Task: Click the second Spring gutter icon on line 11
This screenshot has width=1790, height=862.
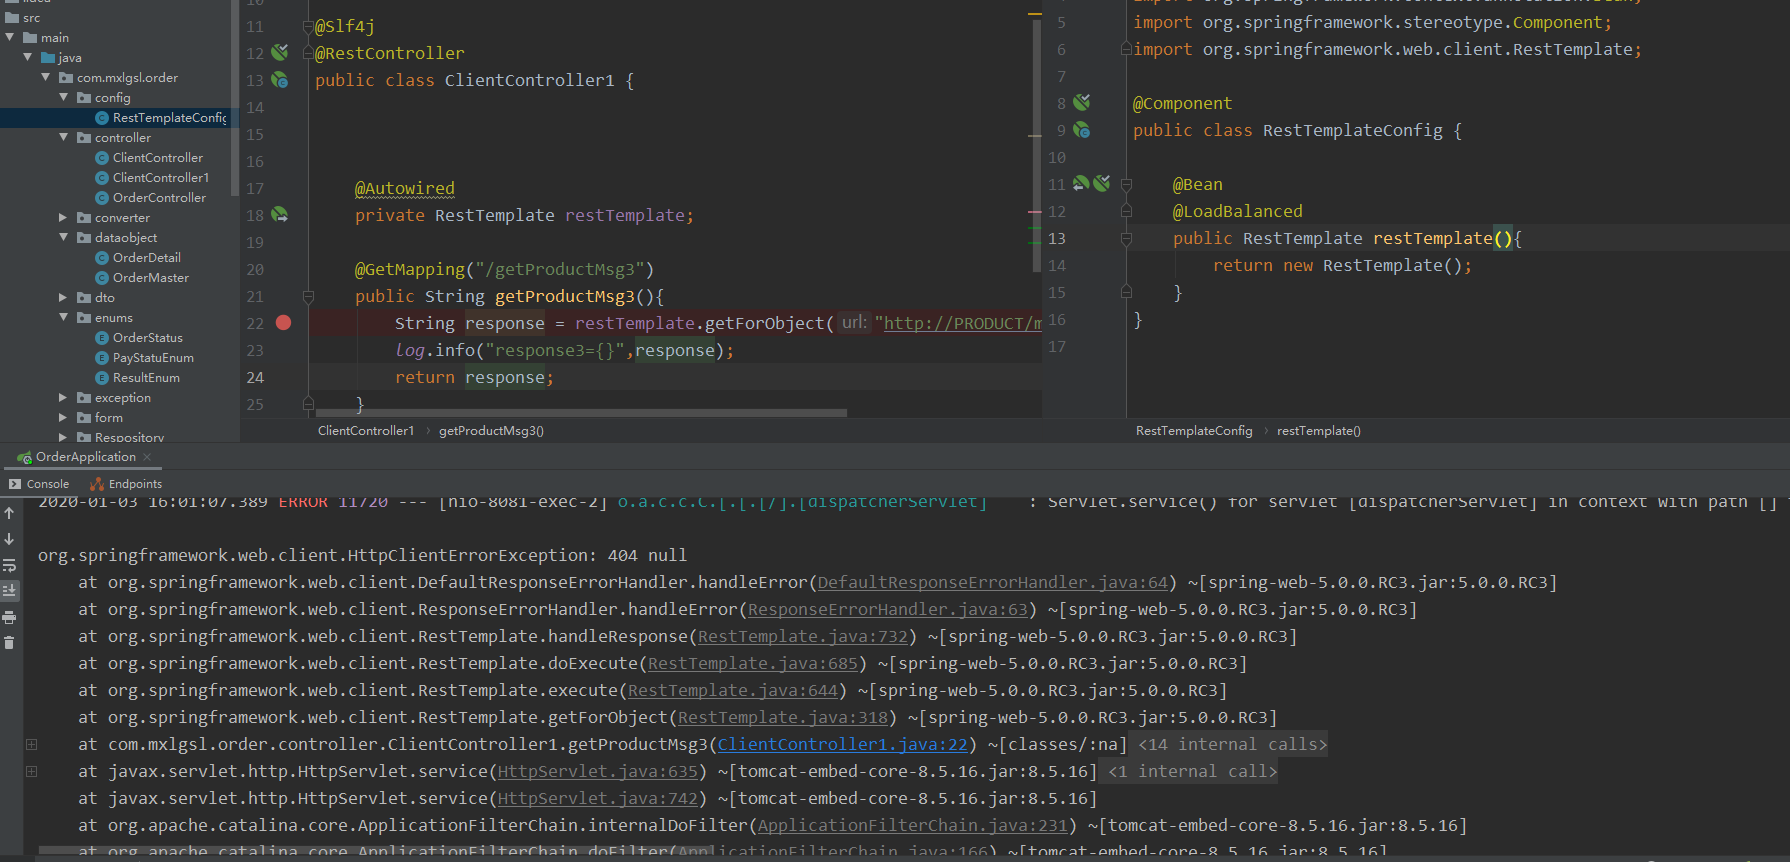Action: [x=1102, y=184]
